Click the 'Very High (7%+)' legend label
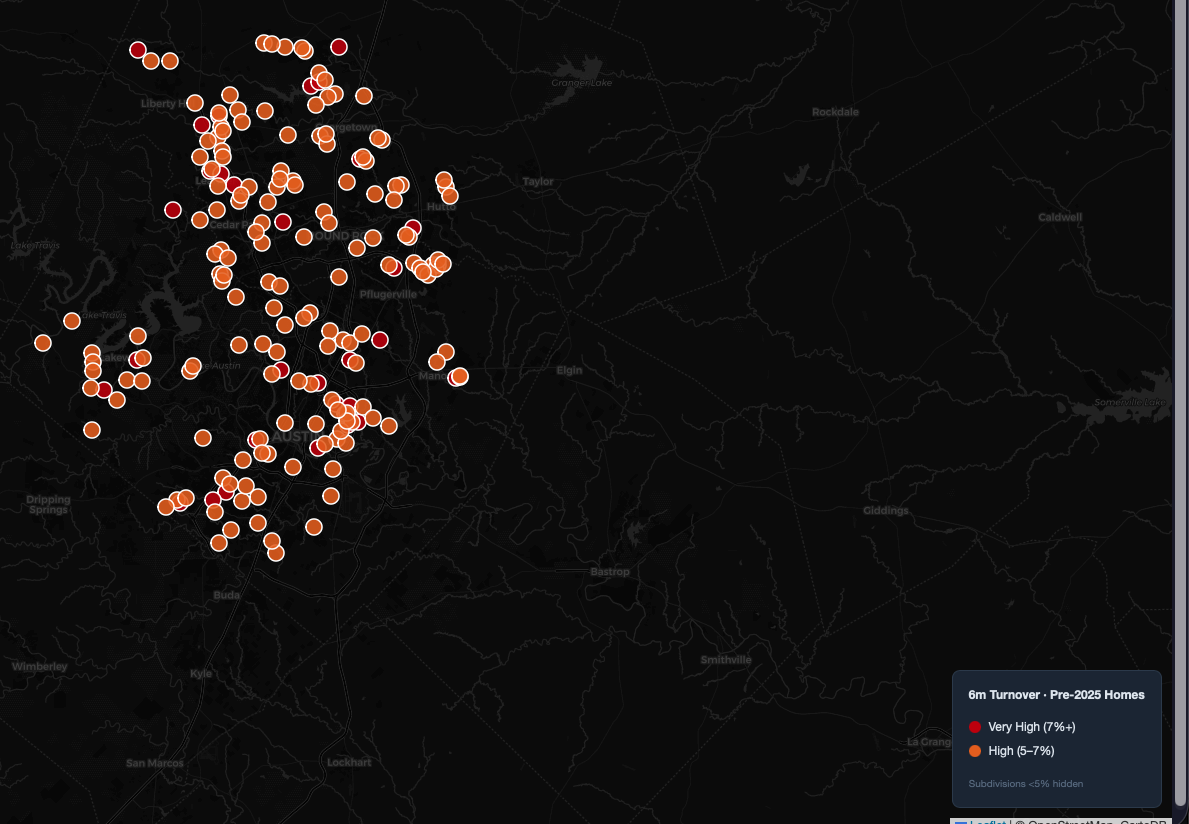 click(1031, 727)
